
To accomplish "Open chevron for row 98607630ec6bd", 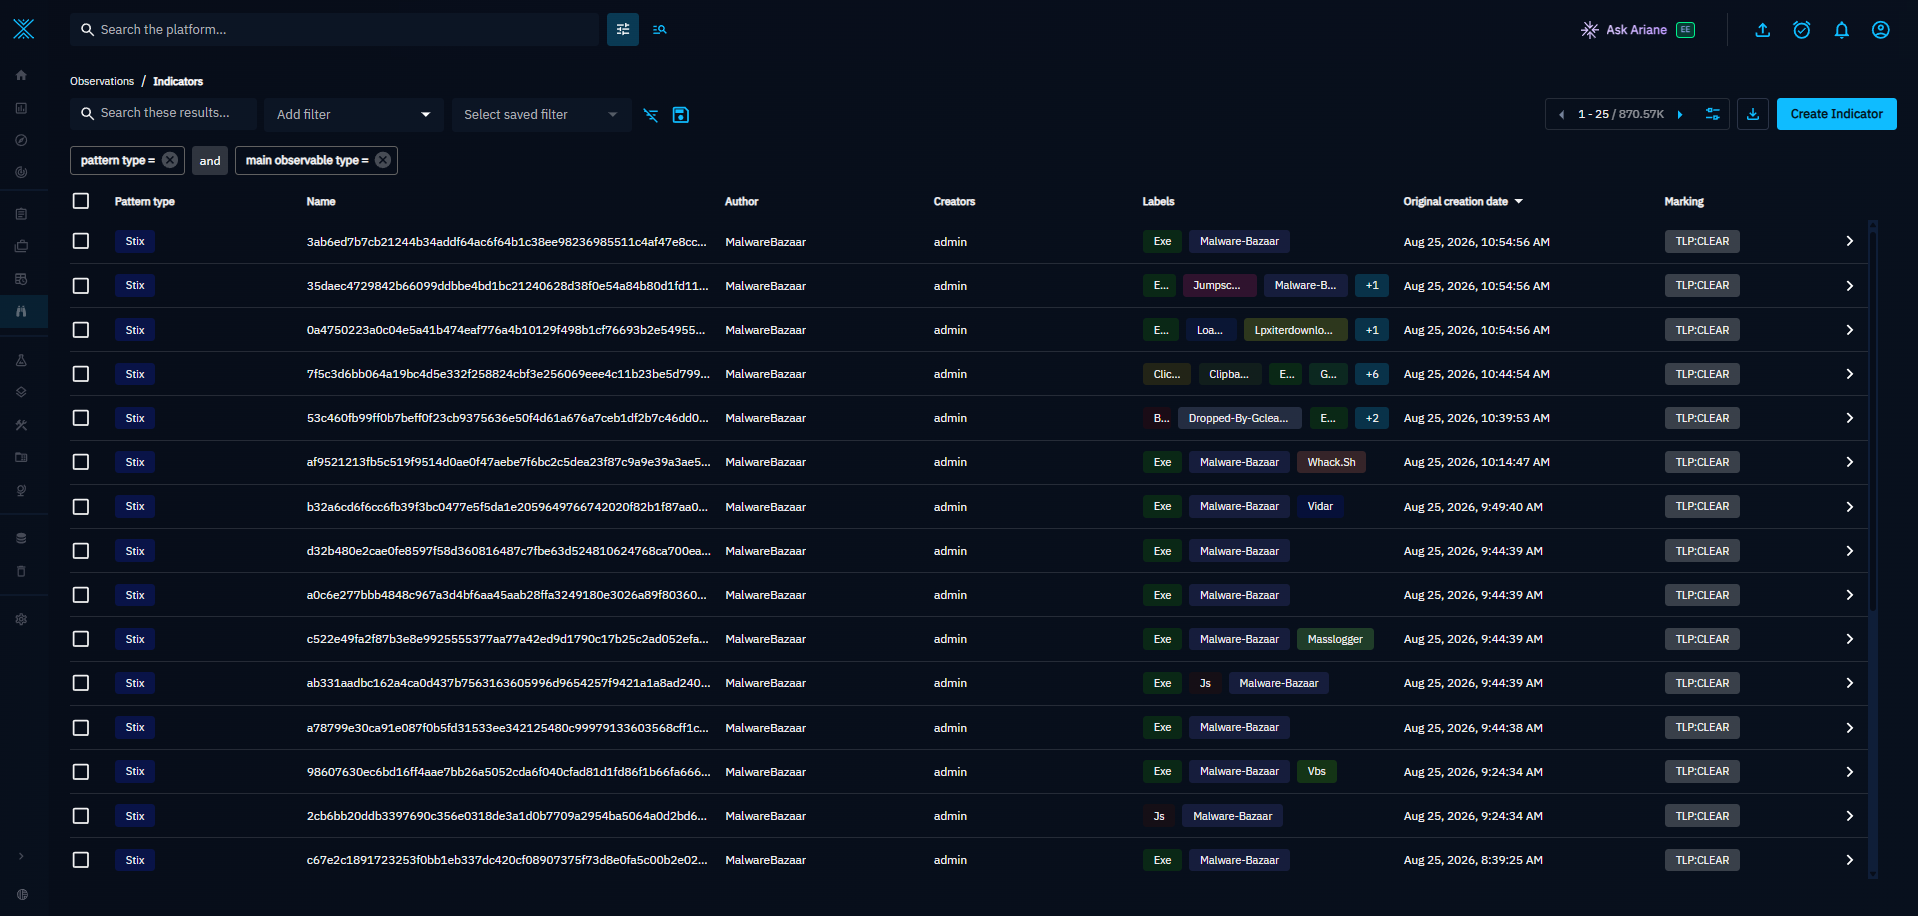I will click(x=1850, y=772).
